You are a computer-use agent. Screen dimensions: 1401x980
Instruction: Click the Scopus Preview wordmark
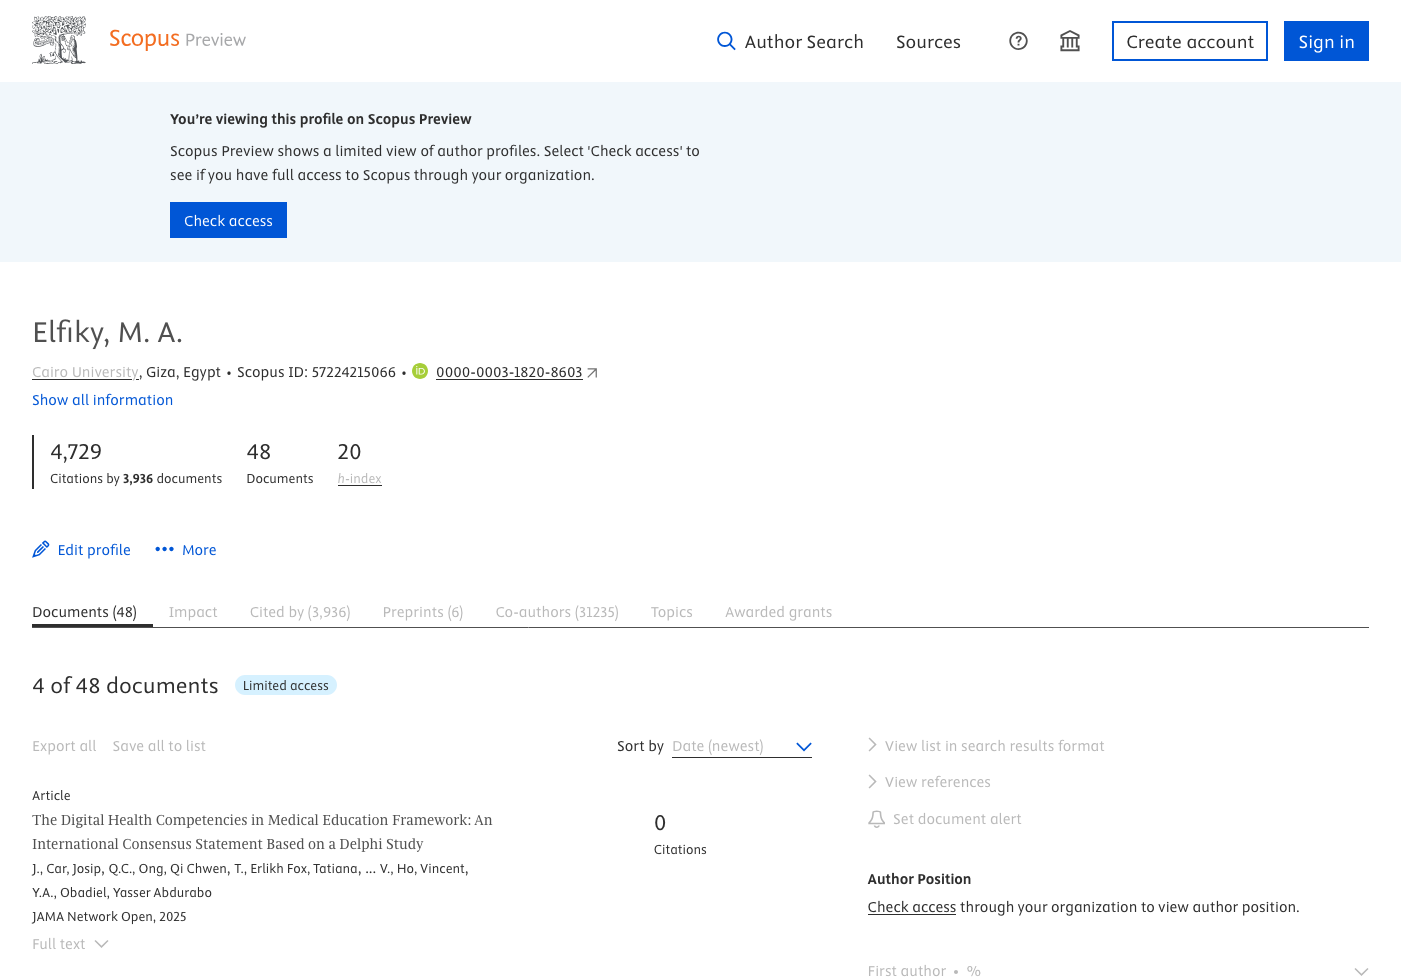click(177, 39)
